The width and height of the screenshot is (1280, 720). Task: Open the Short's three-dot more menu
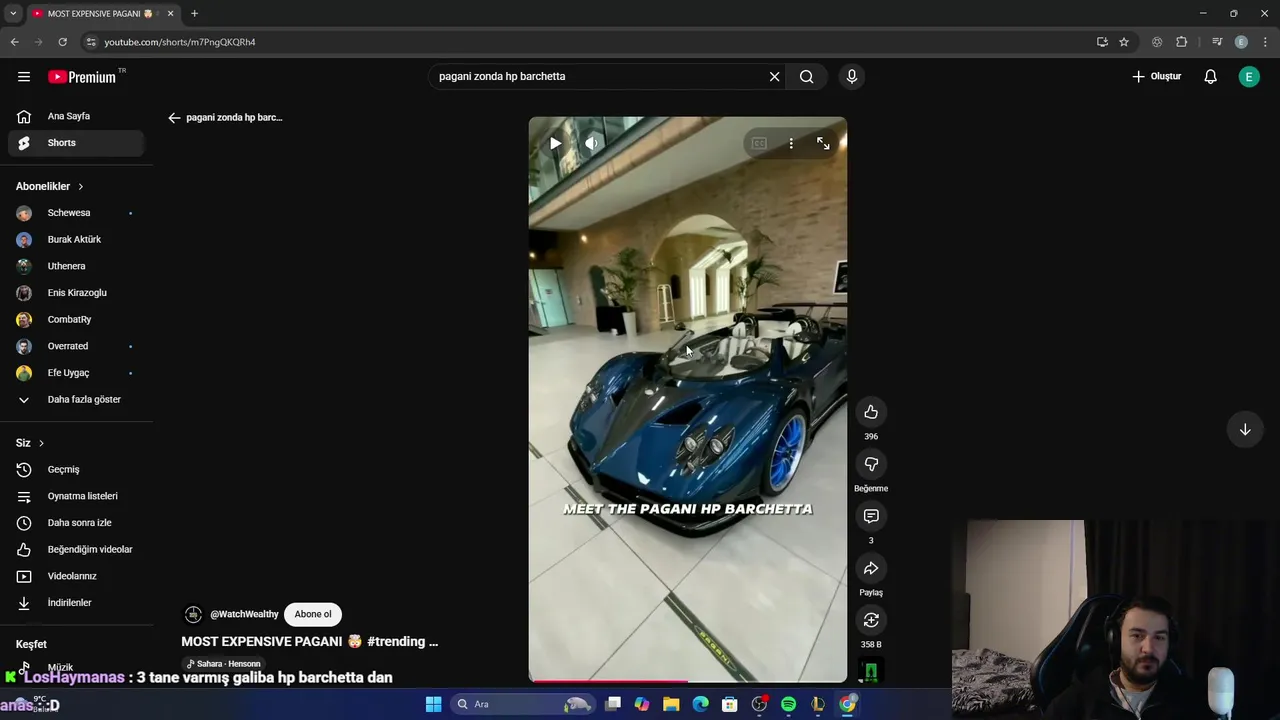pos(791,144)
